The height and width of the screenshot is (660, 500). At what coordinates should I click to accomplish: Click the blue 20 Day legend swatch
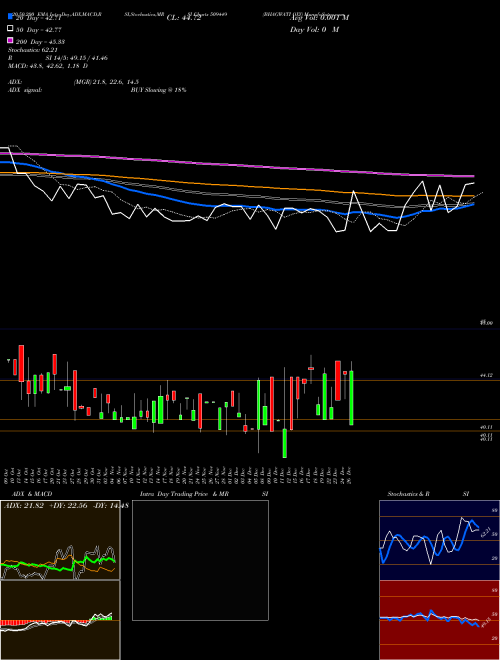[x=11, y=17]
